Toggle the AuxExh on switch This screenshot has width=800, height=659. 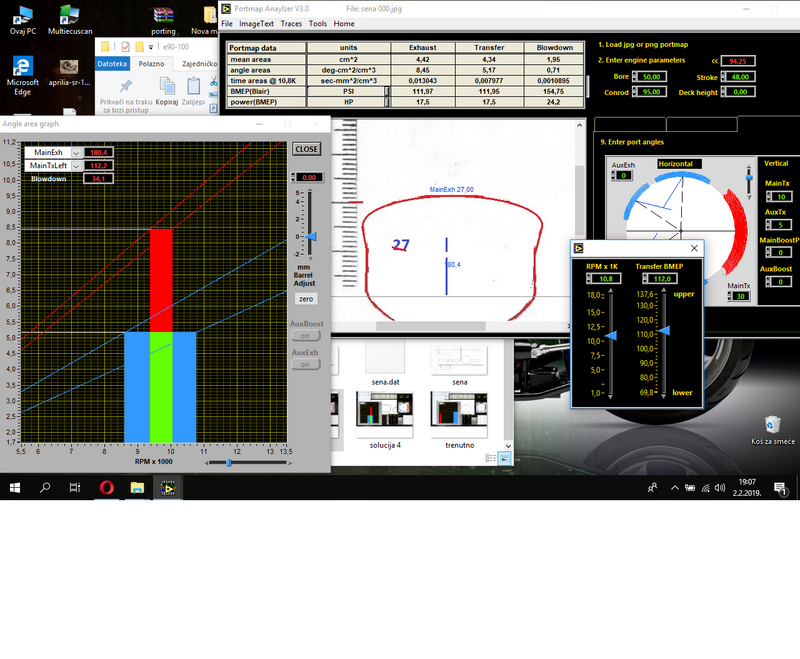(305, 364)
